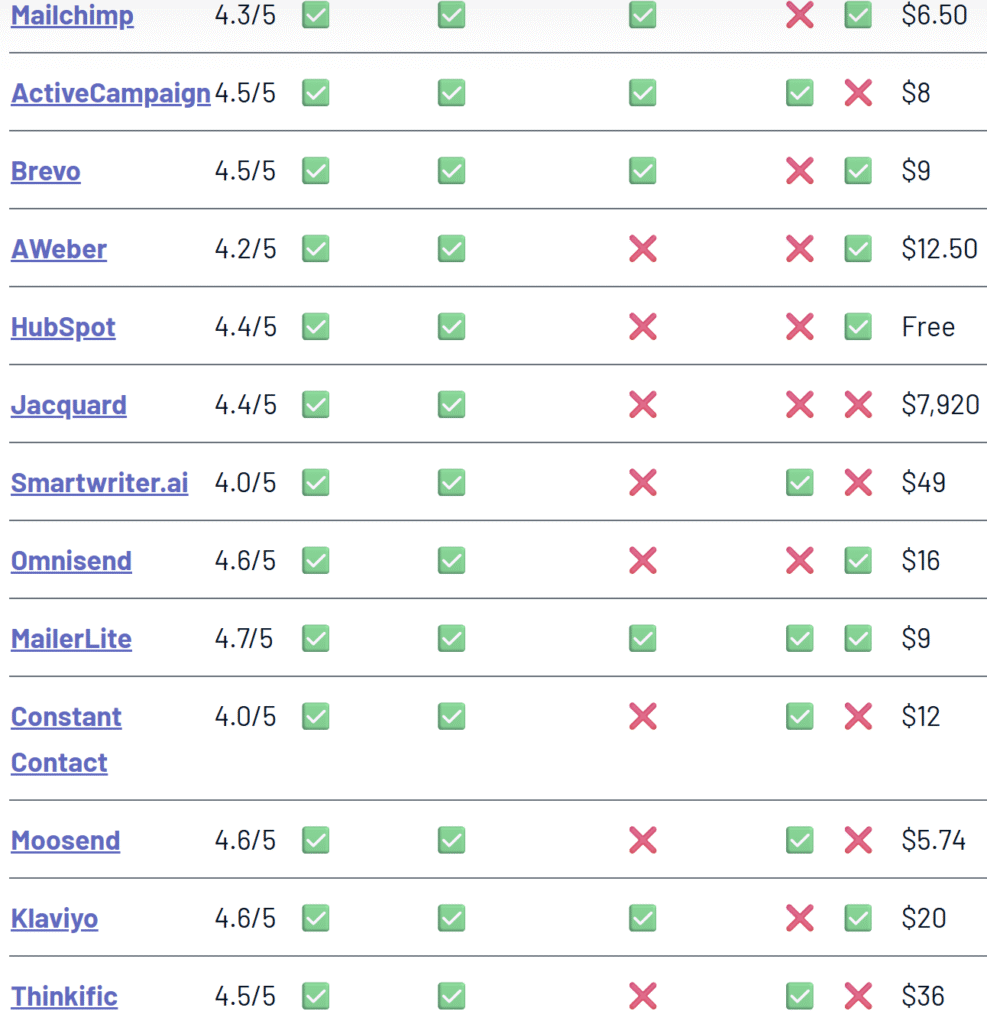This screenshot has width=987, height=1024.
Task: Open the Smartwriter.ai link
Action: pyautogui.click(x=99, y=483)
